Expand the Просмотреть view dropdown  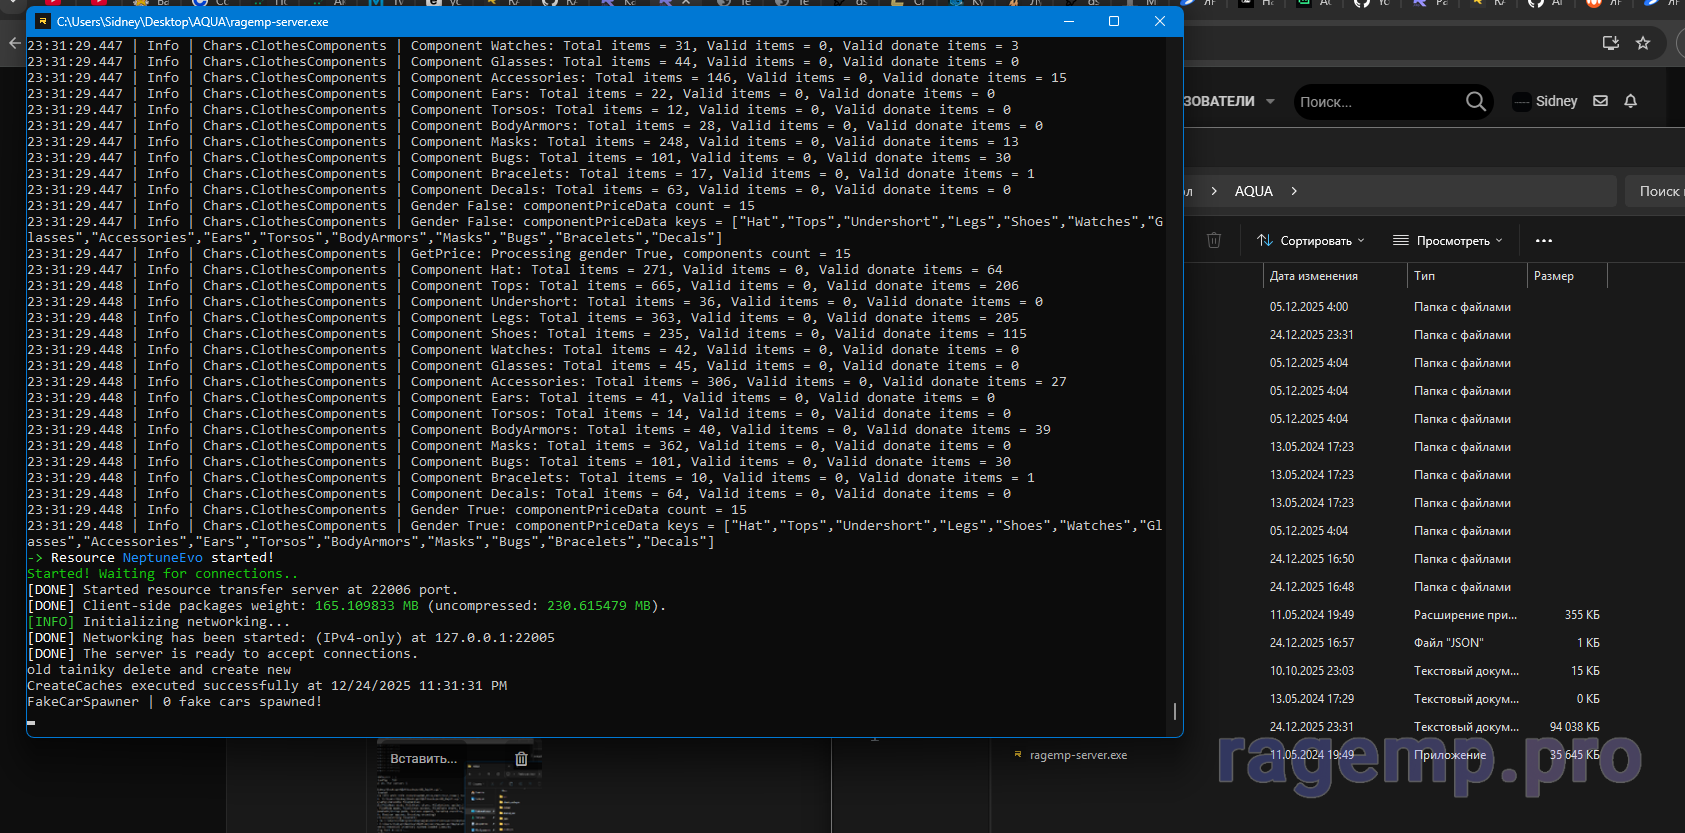click(1448, 240)
